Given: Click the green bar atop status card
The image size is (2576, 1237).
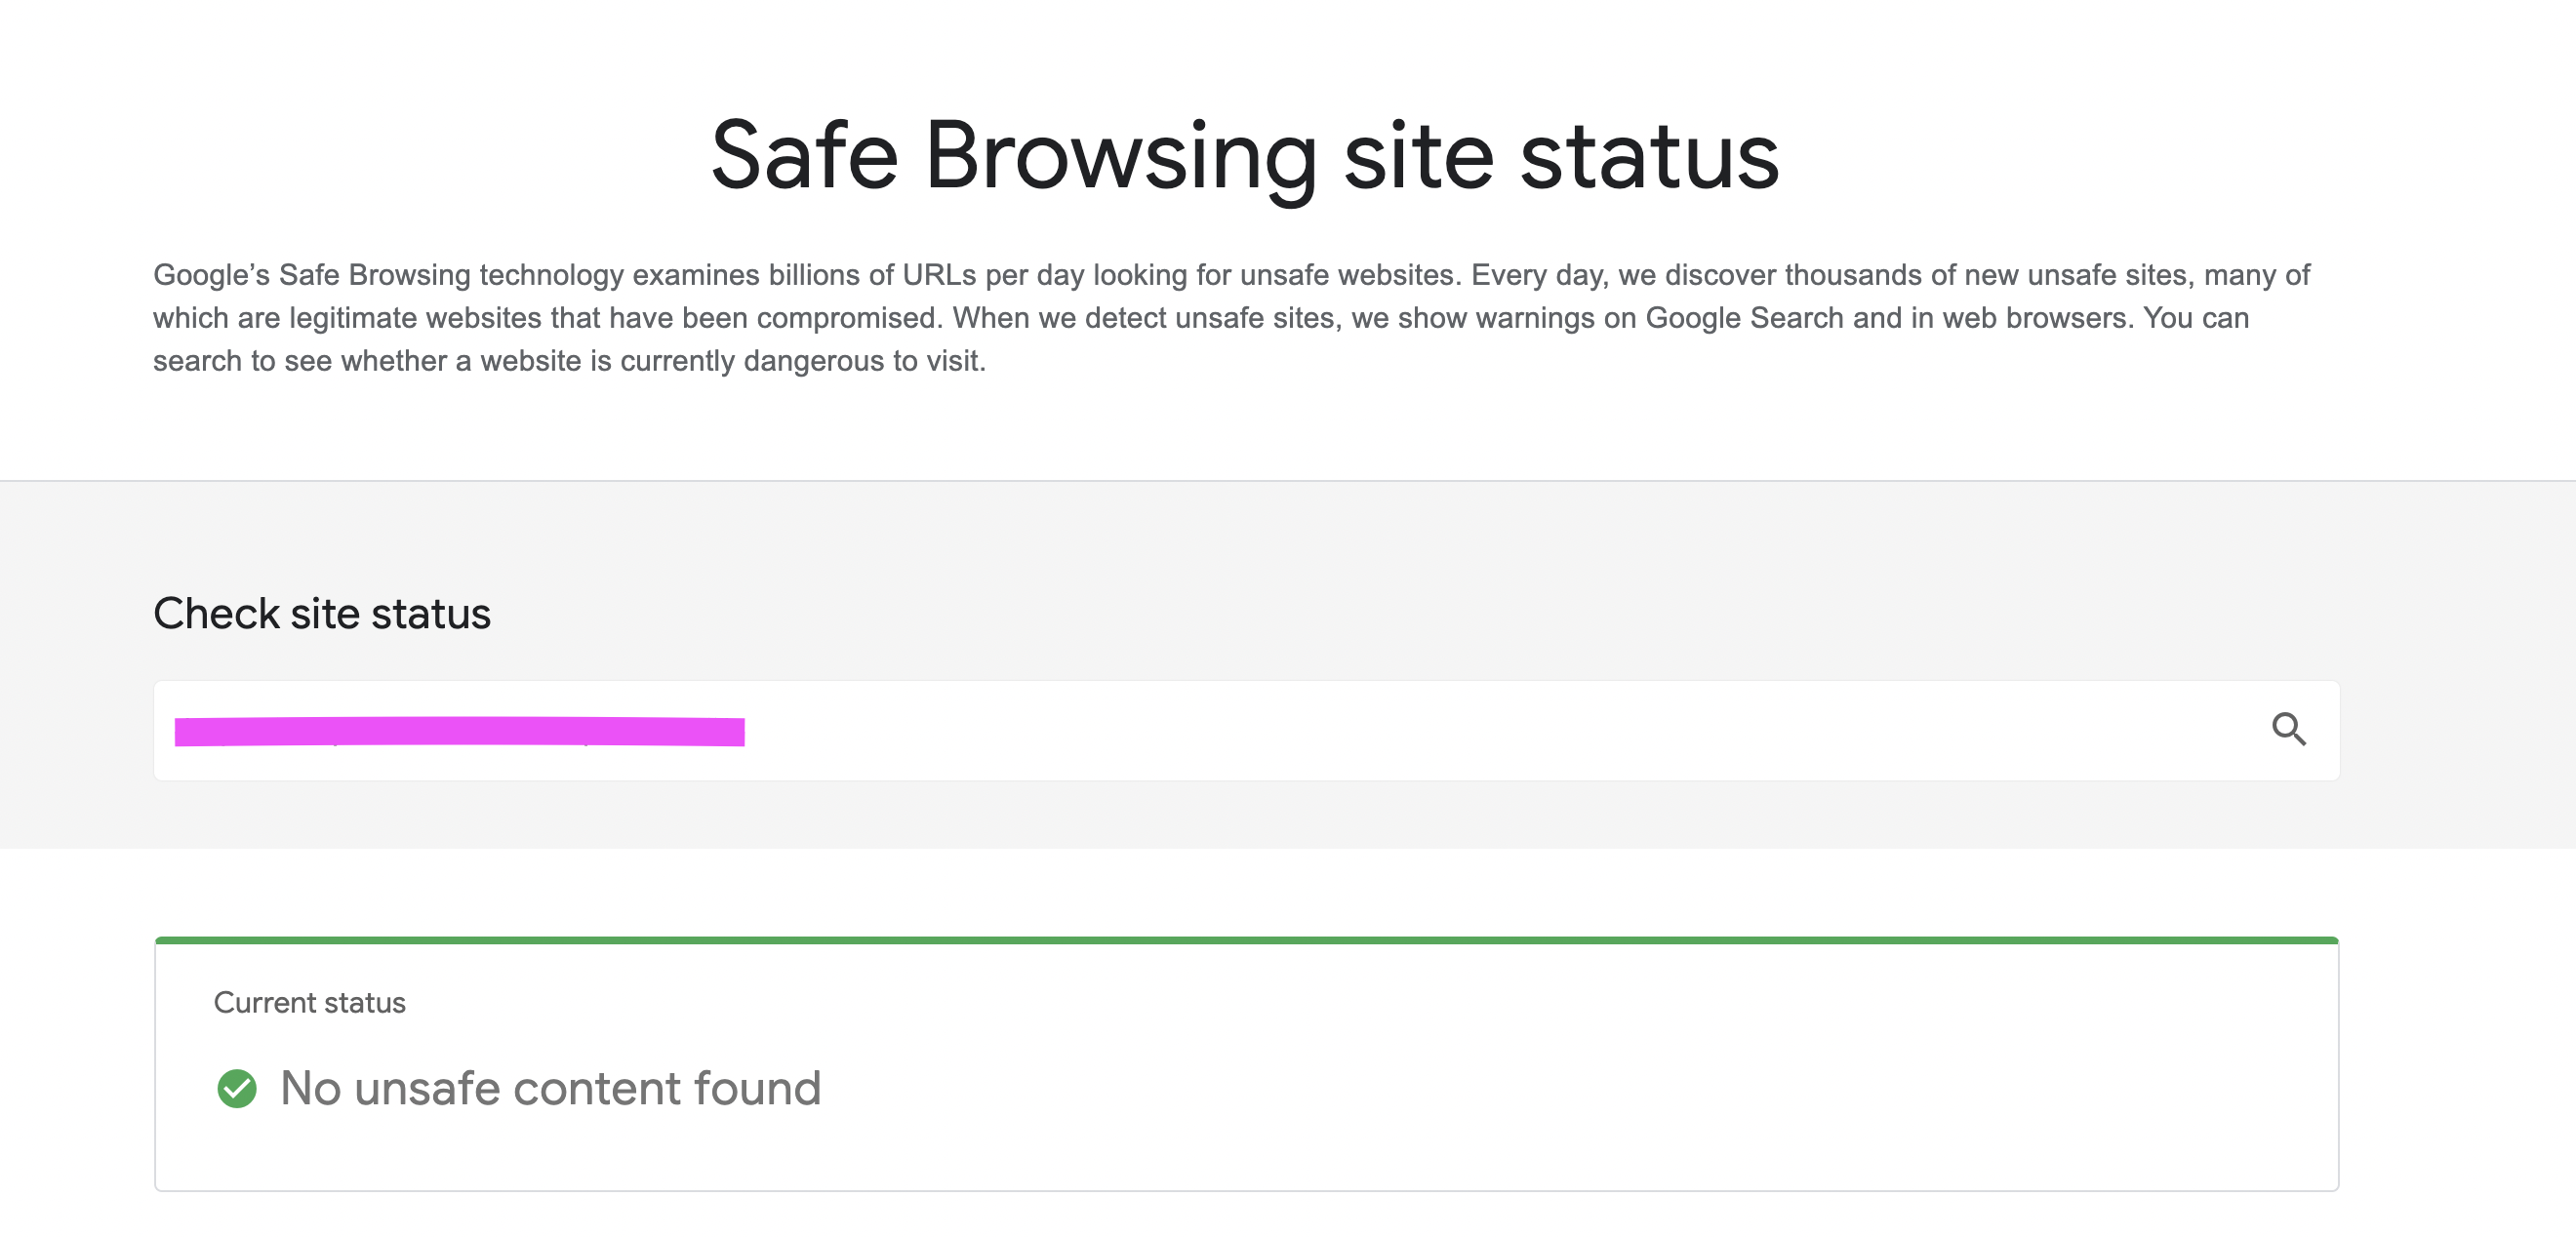Looking at the screenshot, I should click(1246, 940).
